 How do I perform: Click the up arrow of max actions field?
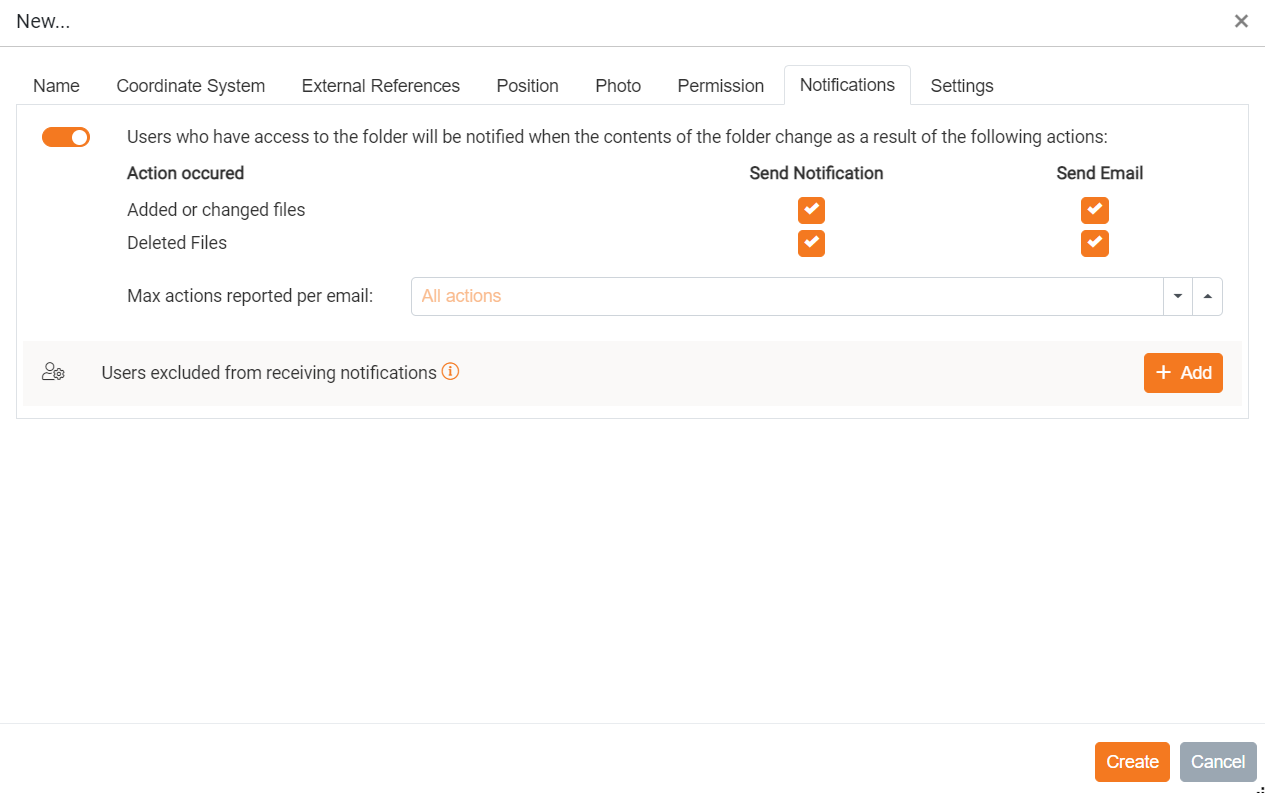tap(1207, 296)
